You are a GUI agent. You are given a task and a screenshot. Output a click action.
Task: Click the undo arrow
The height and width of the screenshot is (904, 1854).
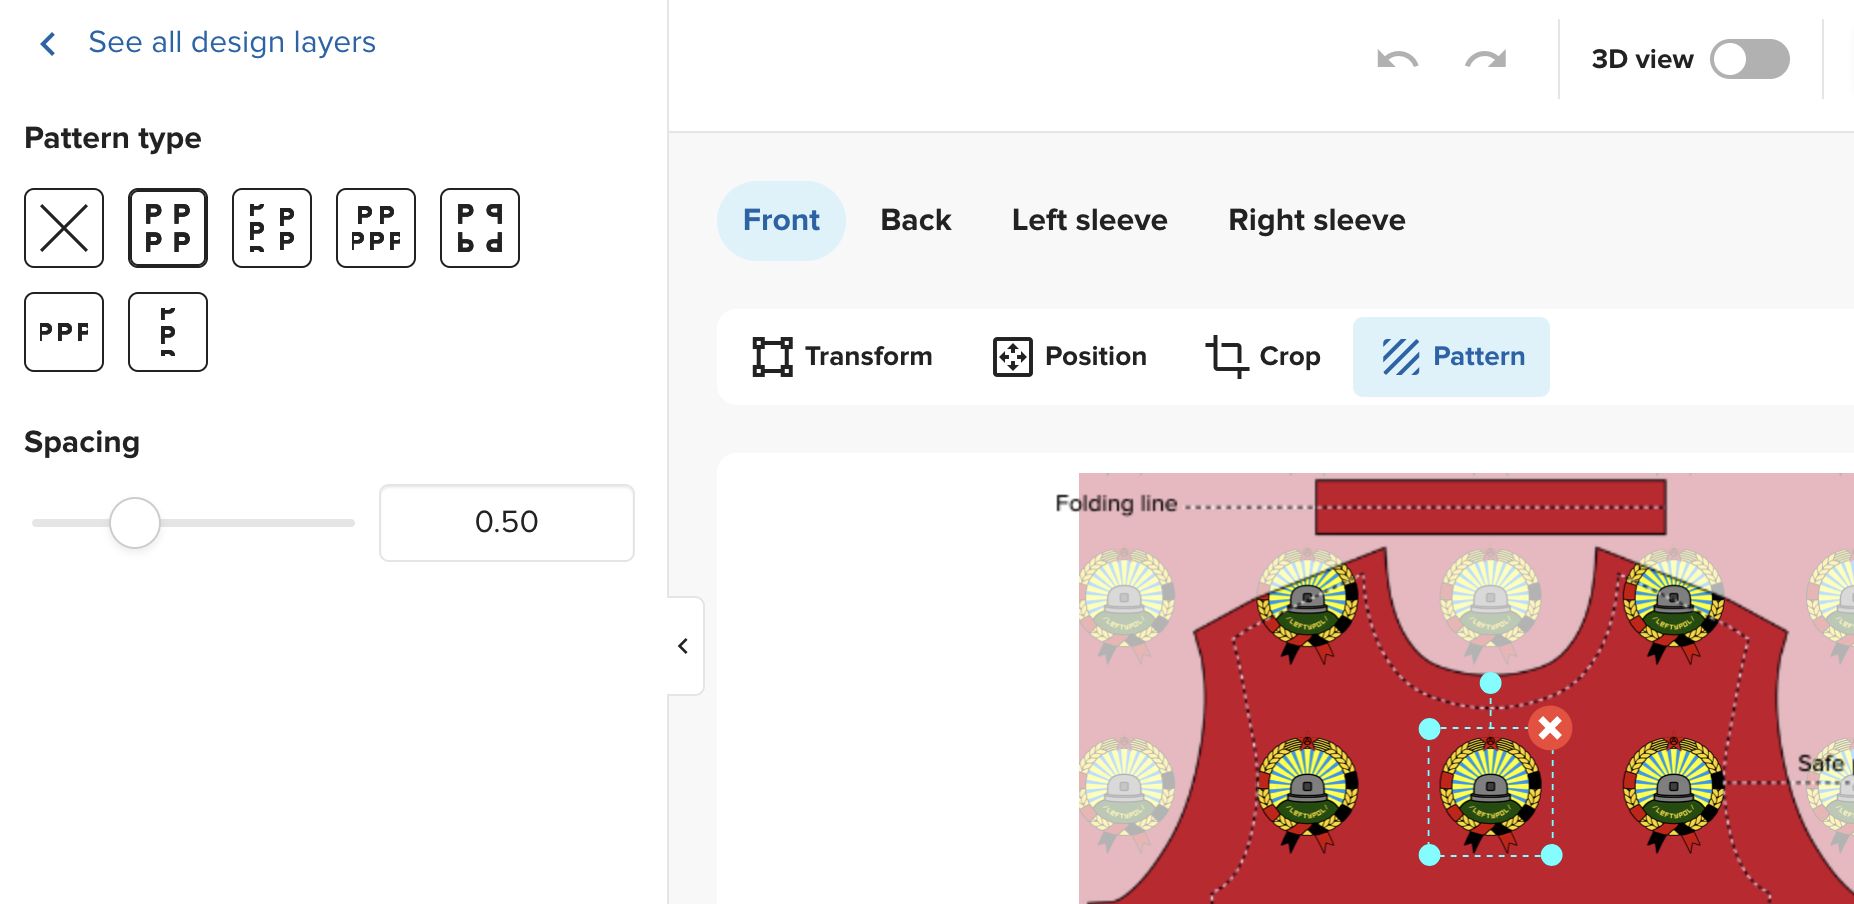coord(1397,60)
